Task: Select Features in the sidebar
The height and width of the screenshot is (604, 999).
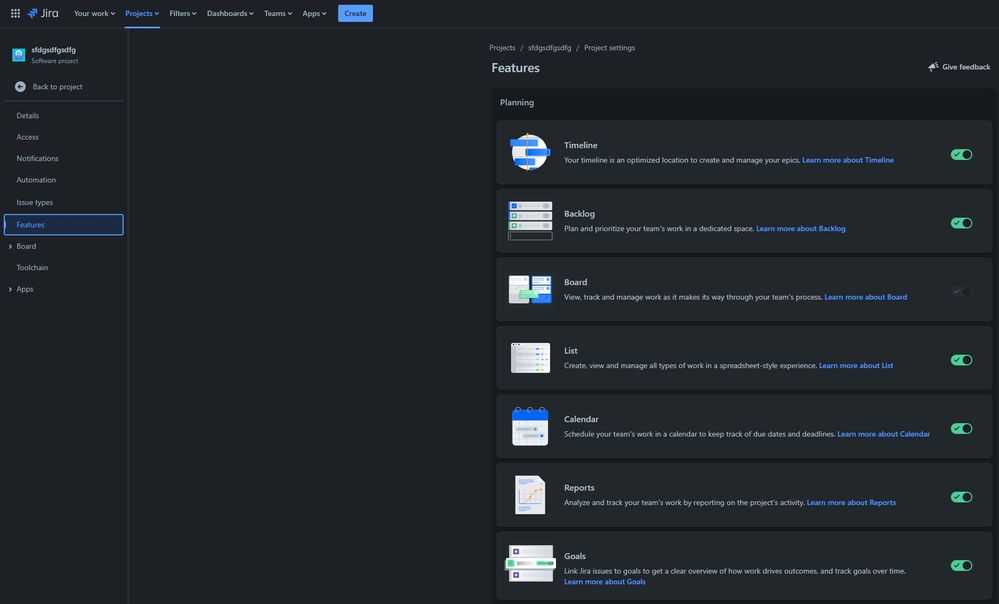Action: pyautogui.click(x=64, y=225)
